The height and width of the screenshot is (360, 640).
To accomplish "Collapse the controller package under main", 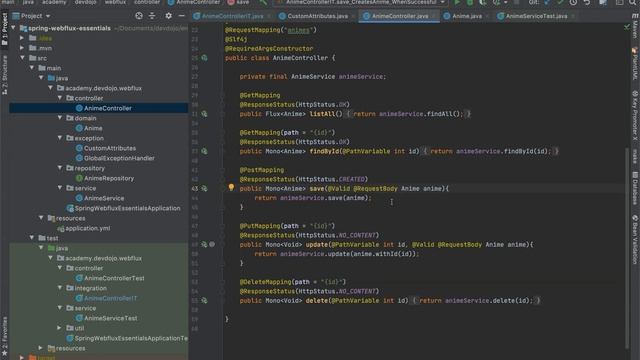I will 60,98.
